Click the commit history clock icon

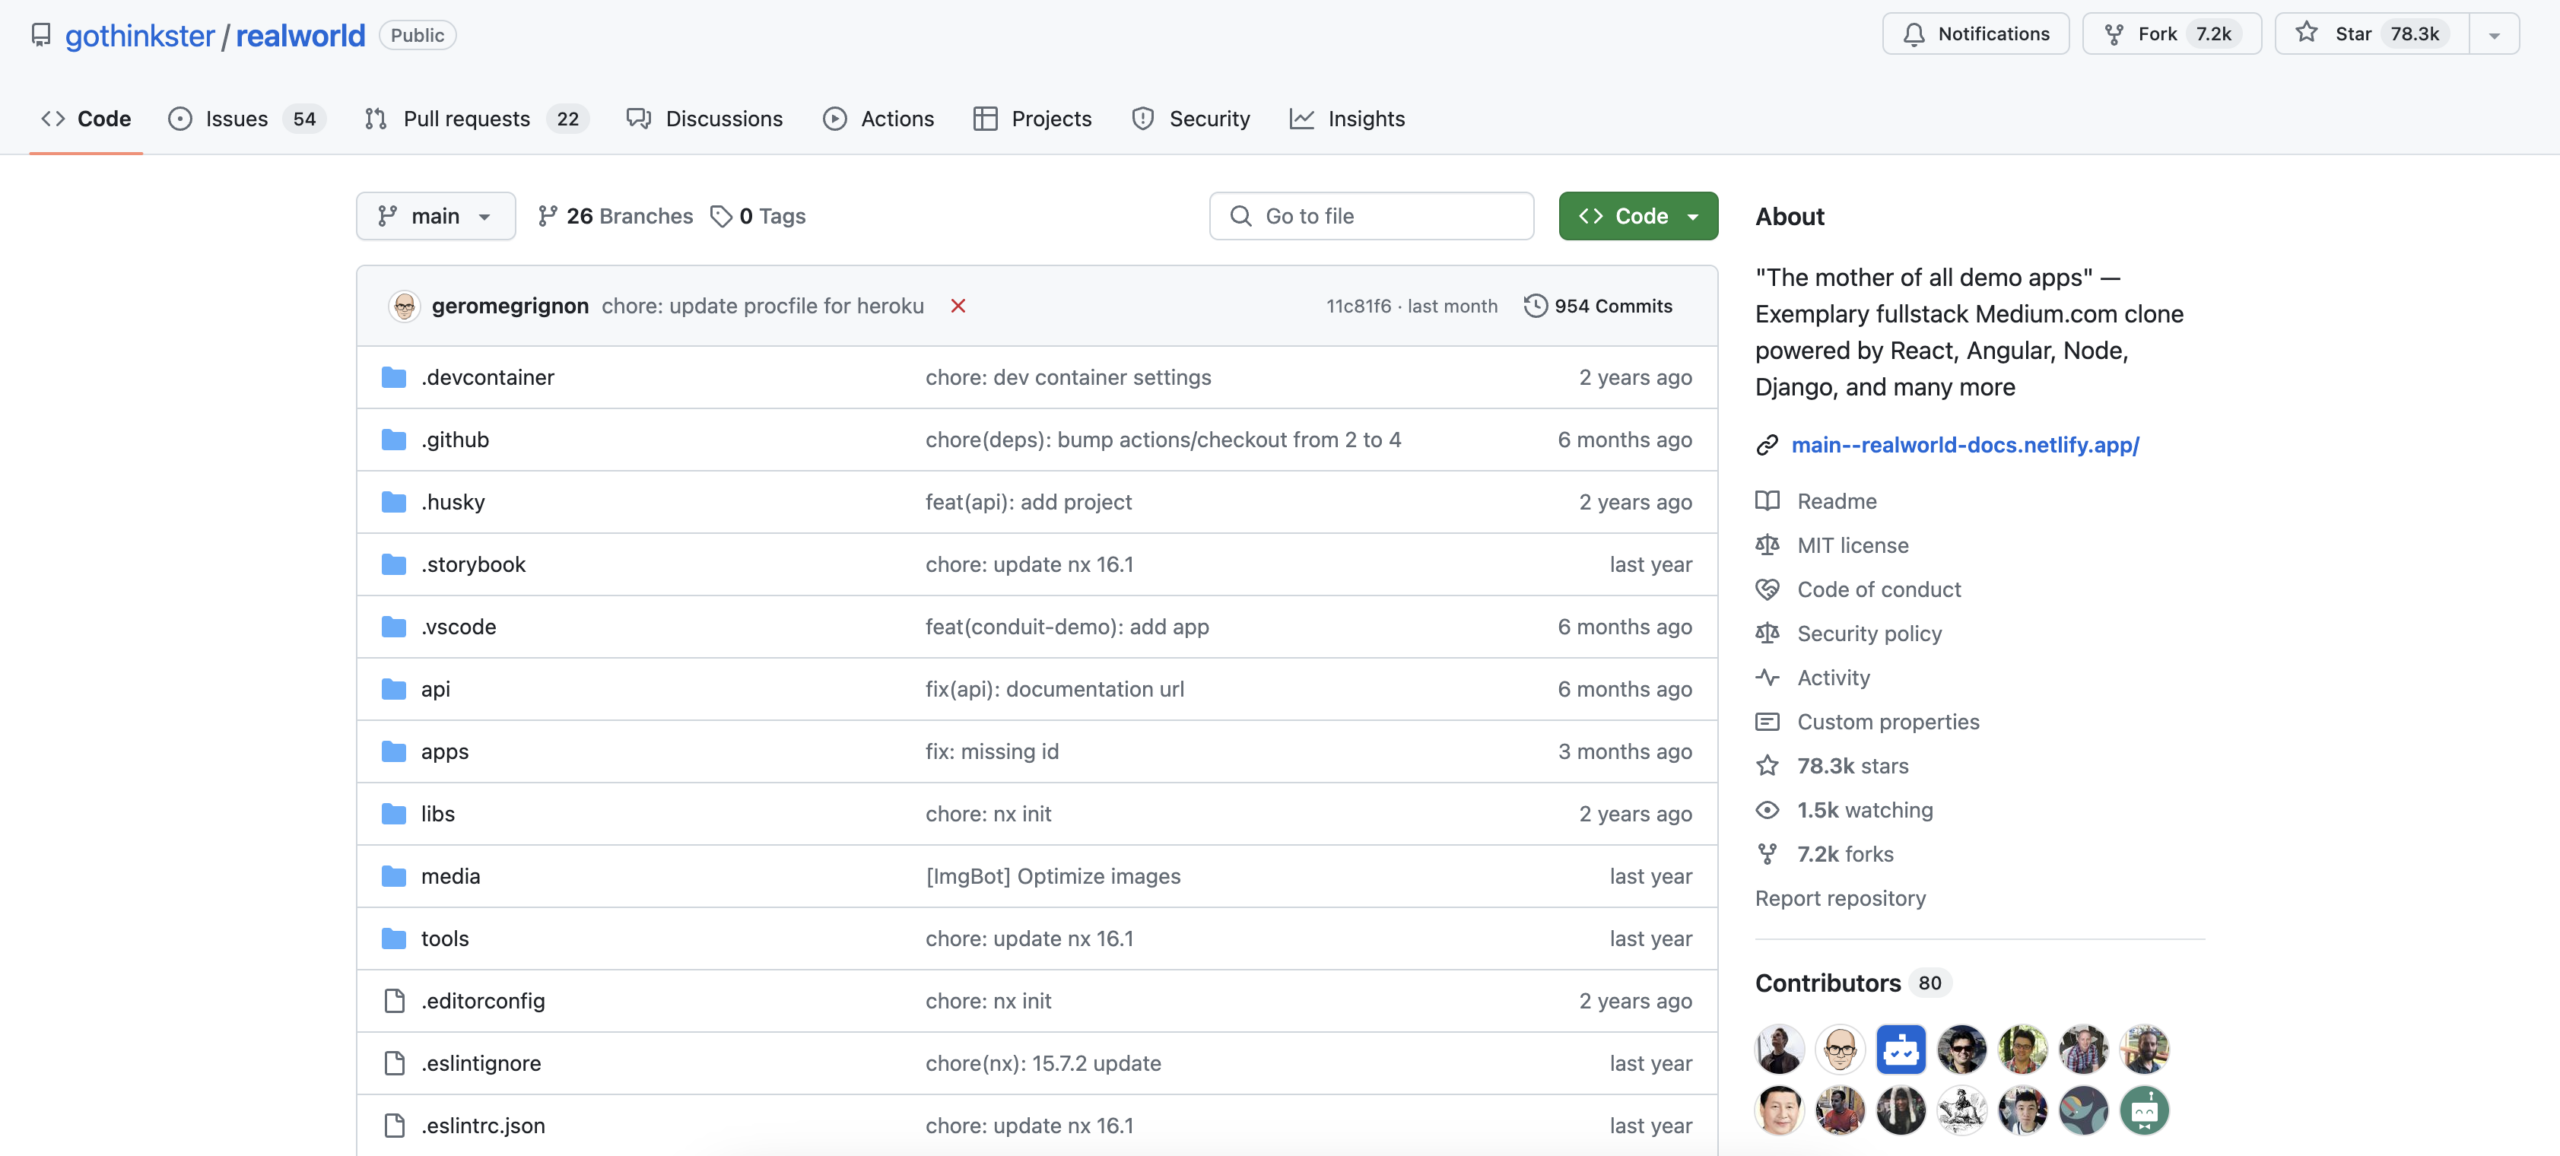(1535, 306)
